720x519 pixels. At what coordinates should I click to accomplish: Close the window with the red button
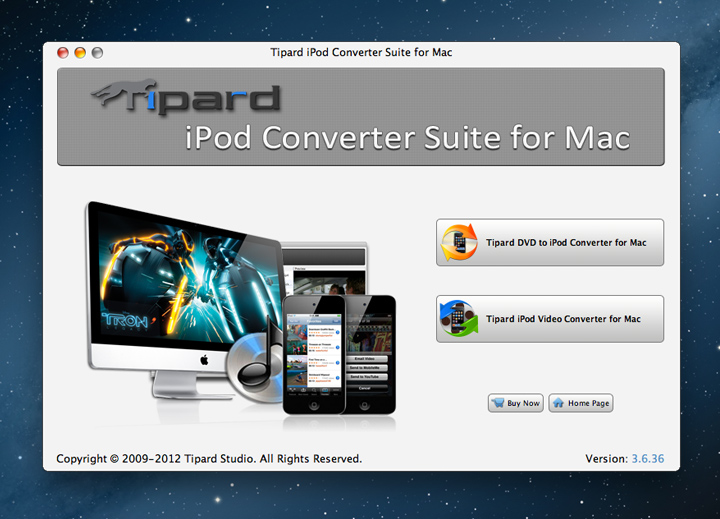point(63,53)
